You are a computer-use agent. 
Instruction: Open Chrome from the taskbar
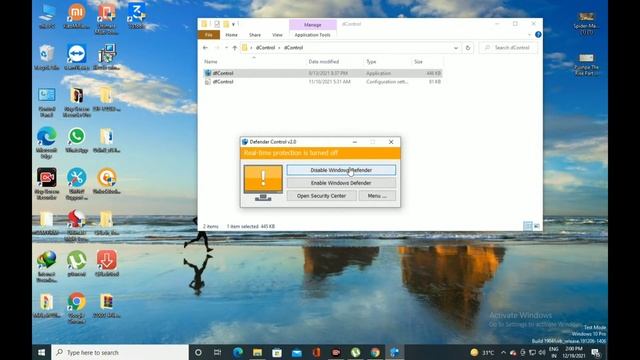[x=375, y=352]
